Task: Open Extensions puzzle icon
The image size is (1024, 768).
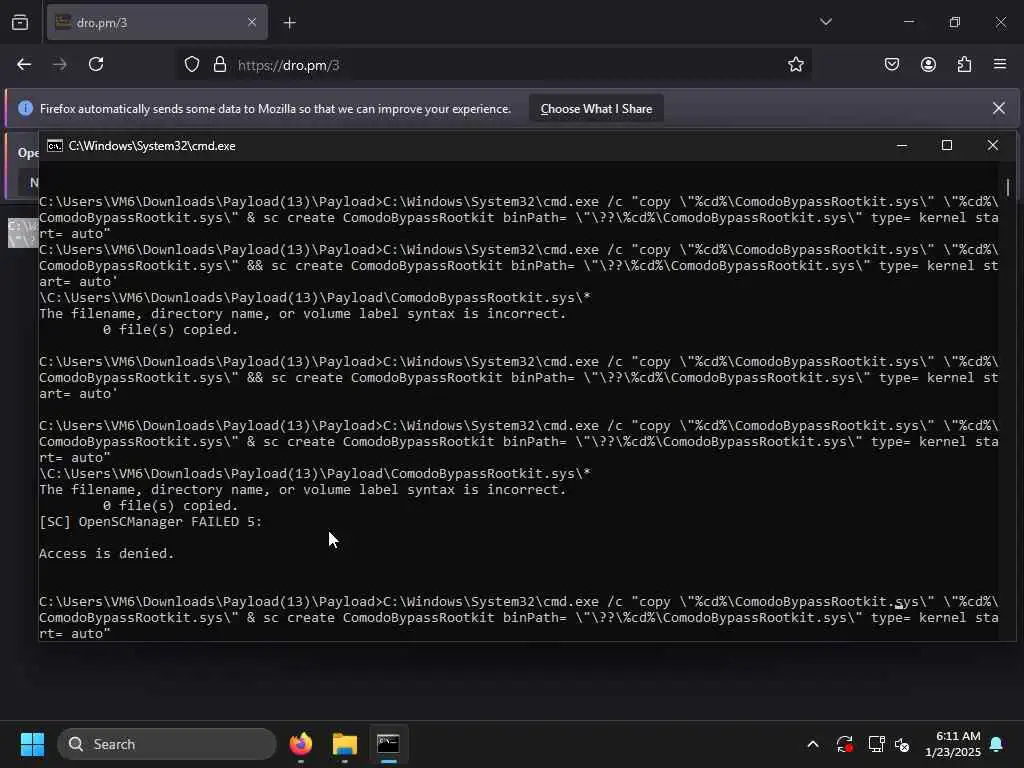Action: pos(964,64)
